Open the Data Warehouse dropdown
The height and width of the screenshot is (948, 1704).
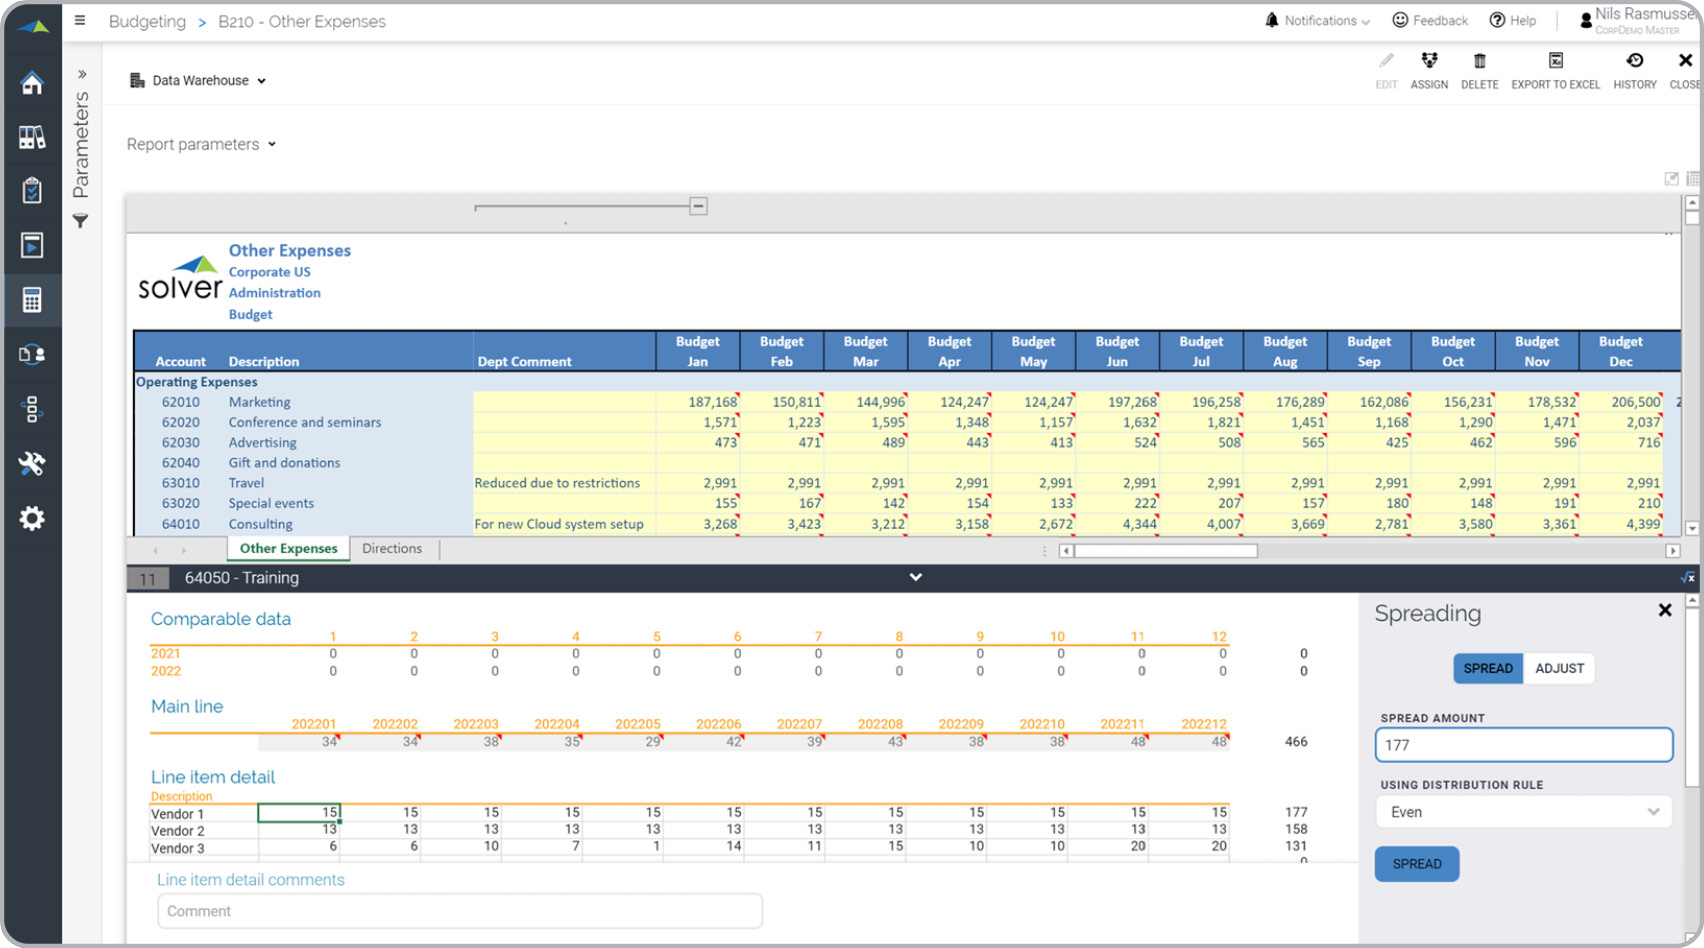click(198, 81)
